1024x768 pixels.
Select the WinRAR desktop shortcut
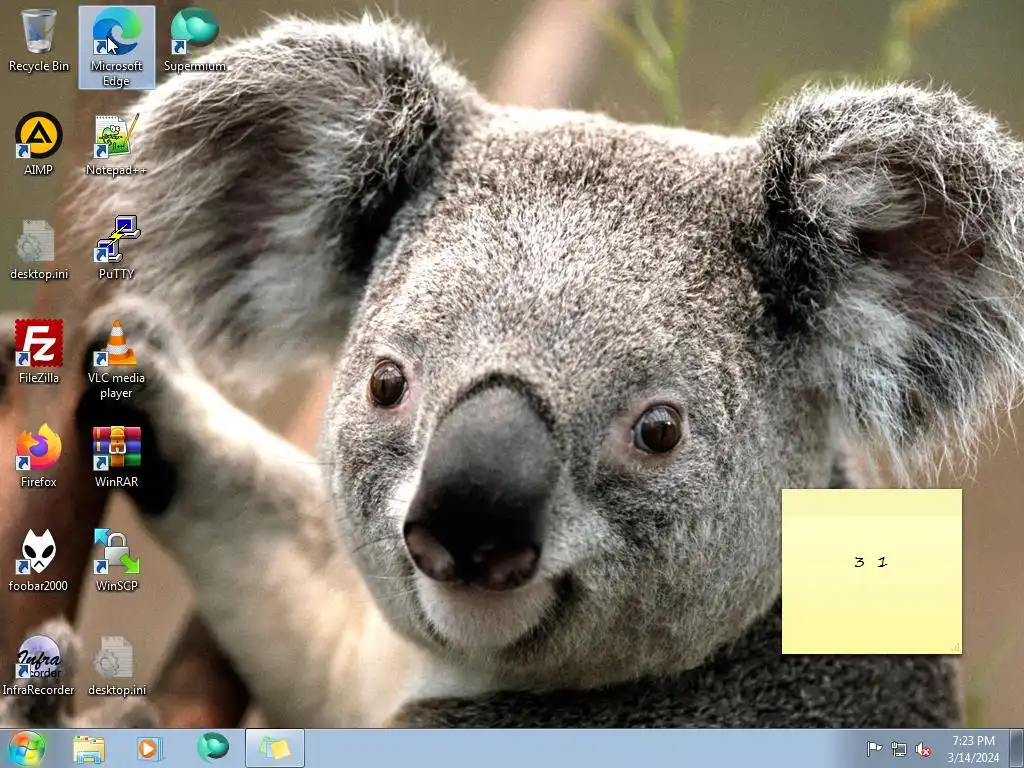pos(116,456)
